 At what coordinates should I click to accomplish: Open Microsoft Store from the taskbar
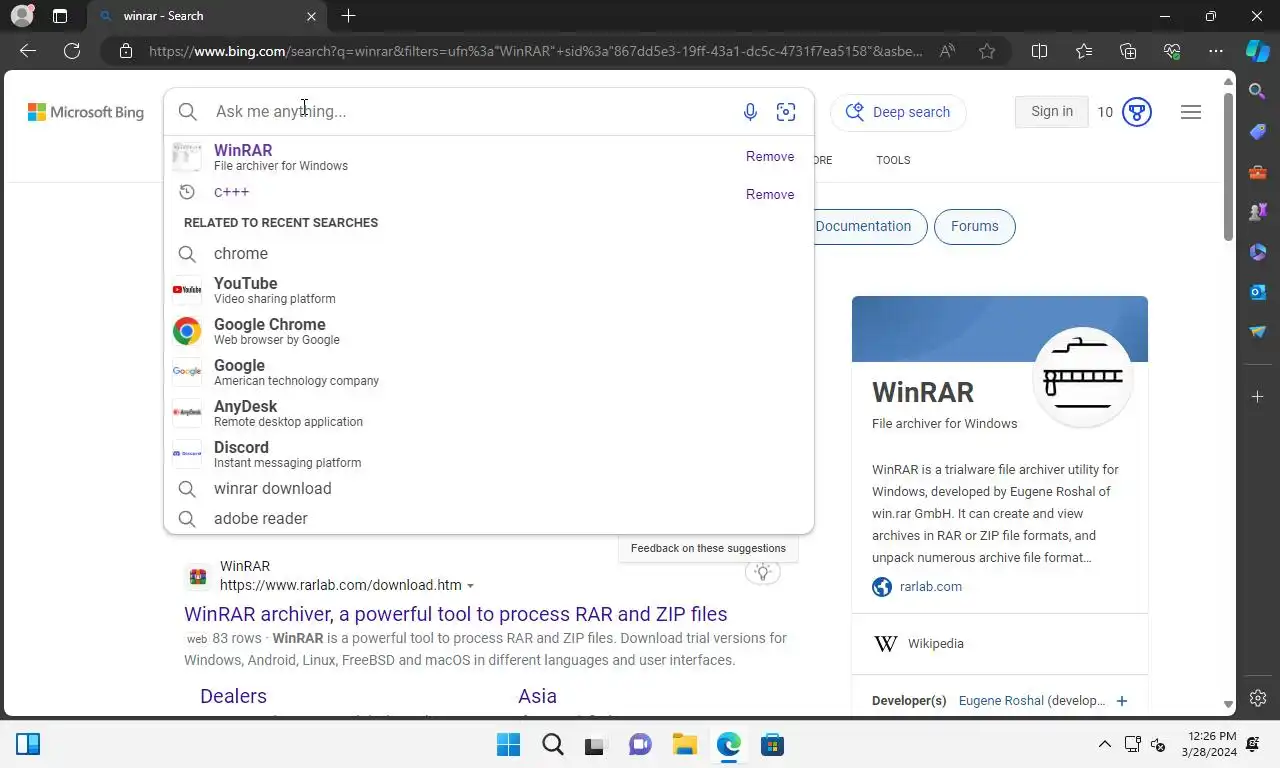[772, 745]
